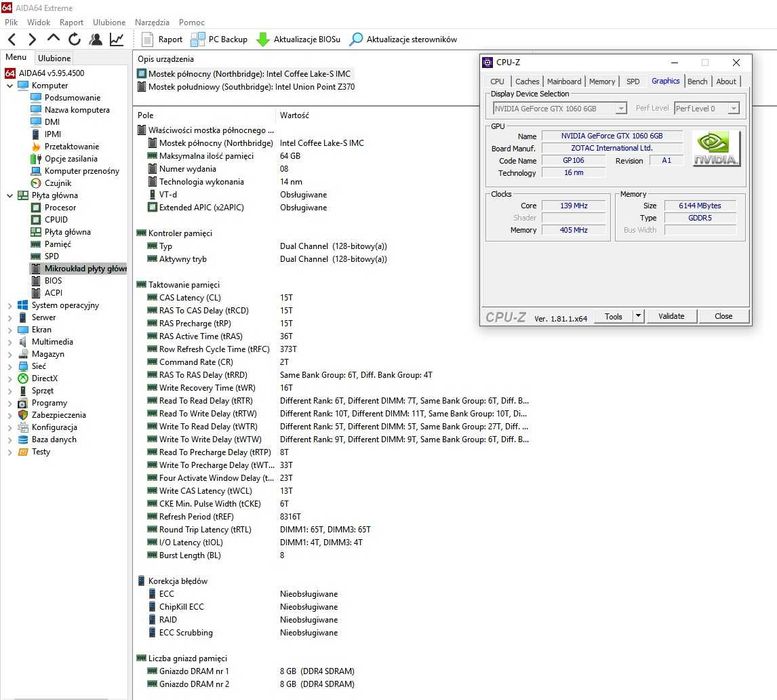Select SPD in the Płyta główna tree
The width and height of the screenshot is (777, 700).
pos(52,256)
